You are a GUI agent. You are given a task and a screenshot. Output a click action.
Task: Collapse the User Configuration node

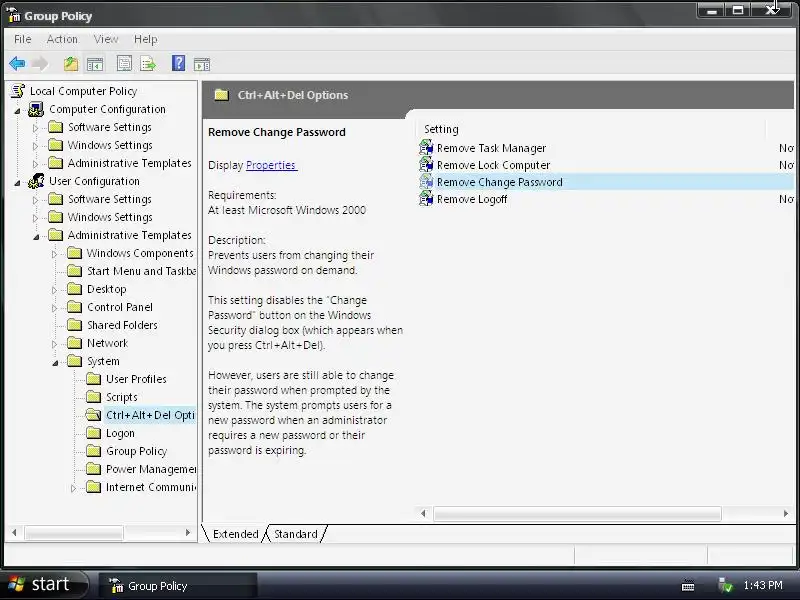point(18,182)
